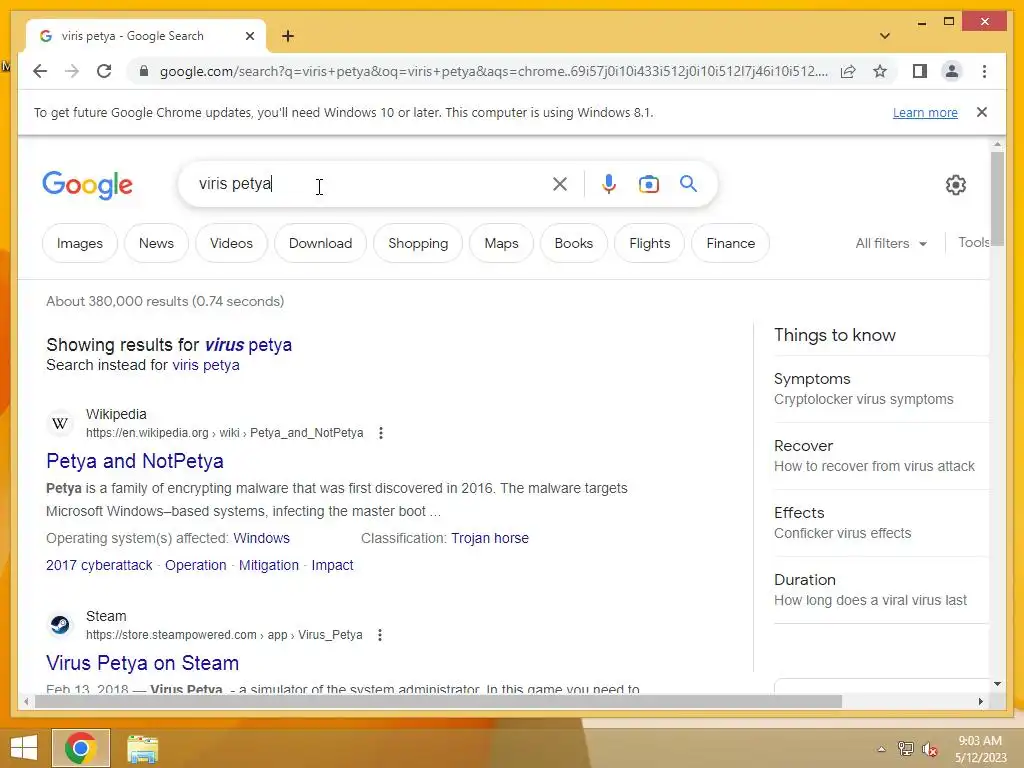
Task: Select the Maps filter chip
Action: [501, 243]
